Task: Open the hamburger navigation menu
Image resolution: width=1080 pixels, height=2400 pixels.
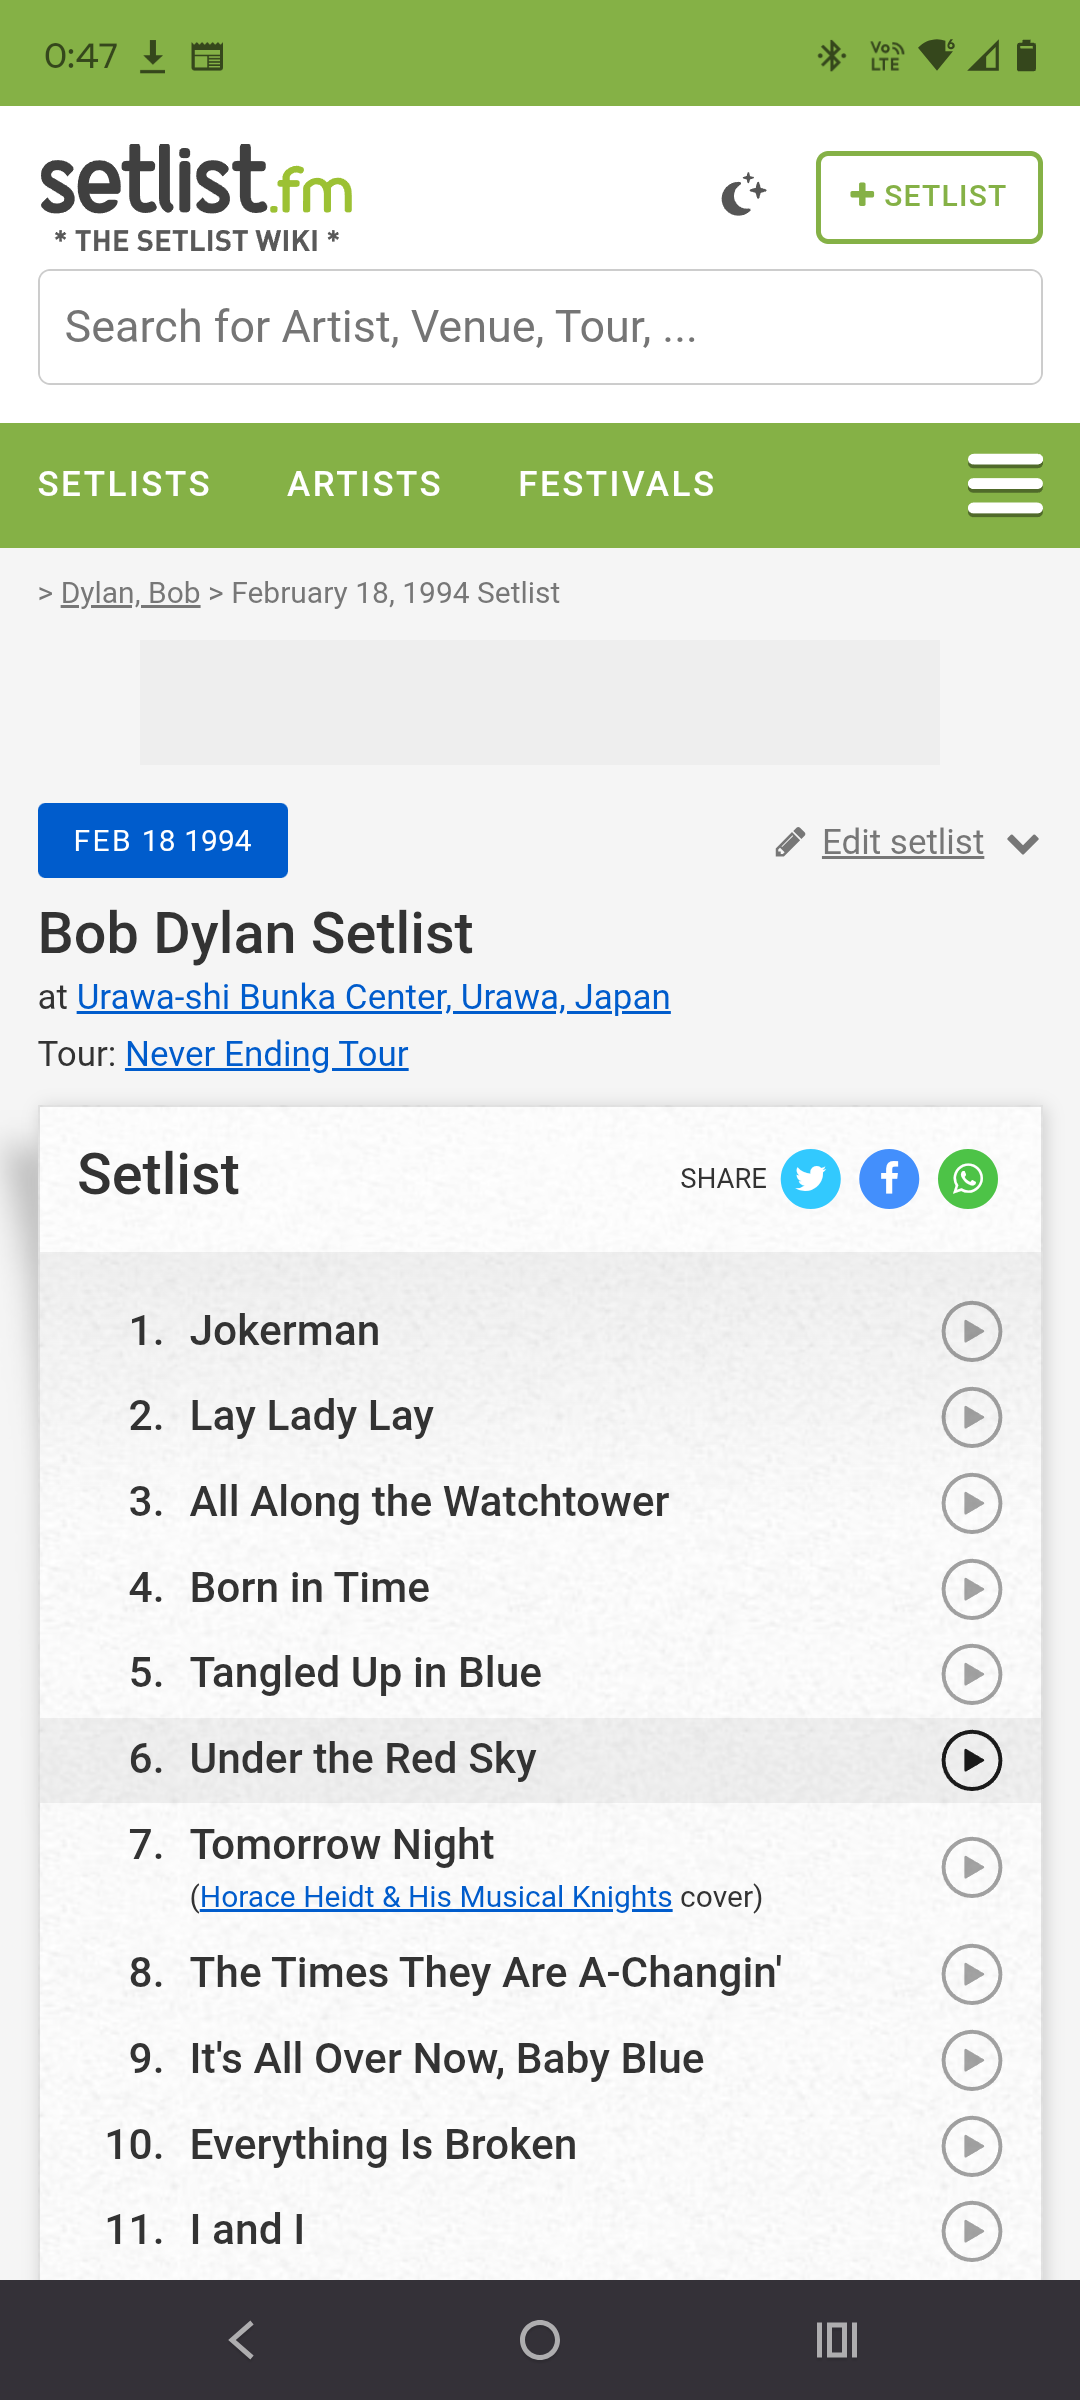Action: click(1005, 485)
